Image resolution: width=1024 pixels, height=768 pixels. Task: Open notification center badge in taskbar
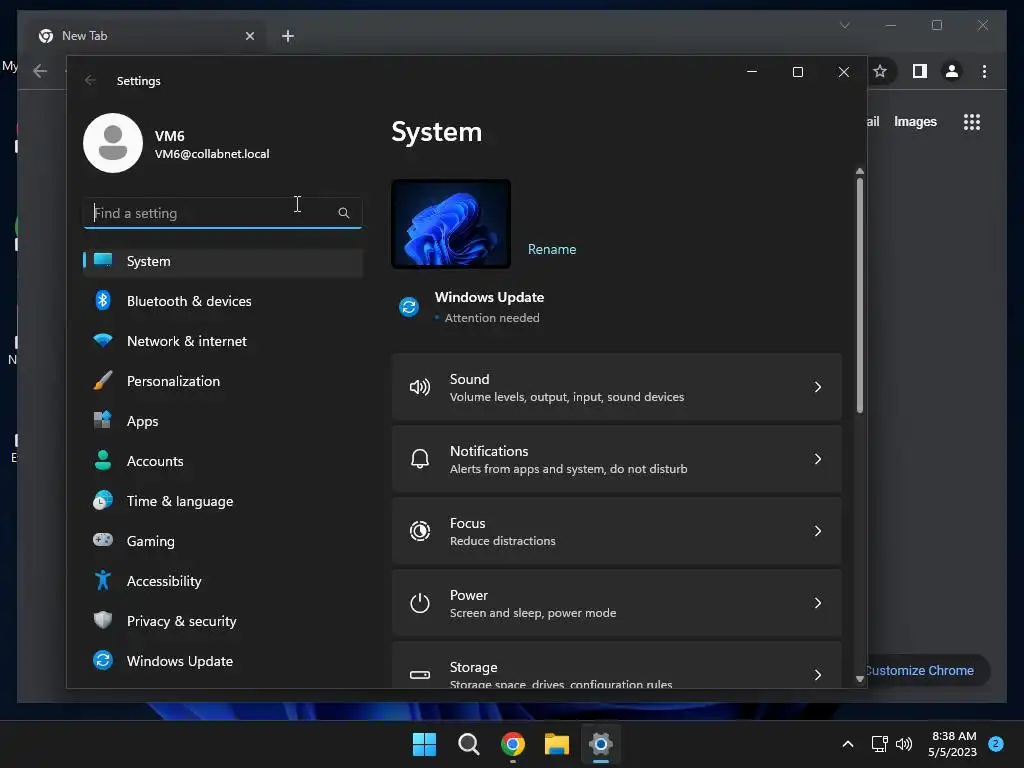pyautogui.click(x=995, y=744)
